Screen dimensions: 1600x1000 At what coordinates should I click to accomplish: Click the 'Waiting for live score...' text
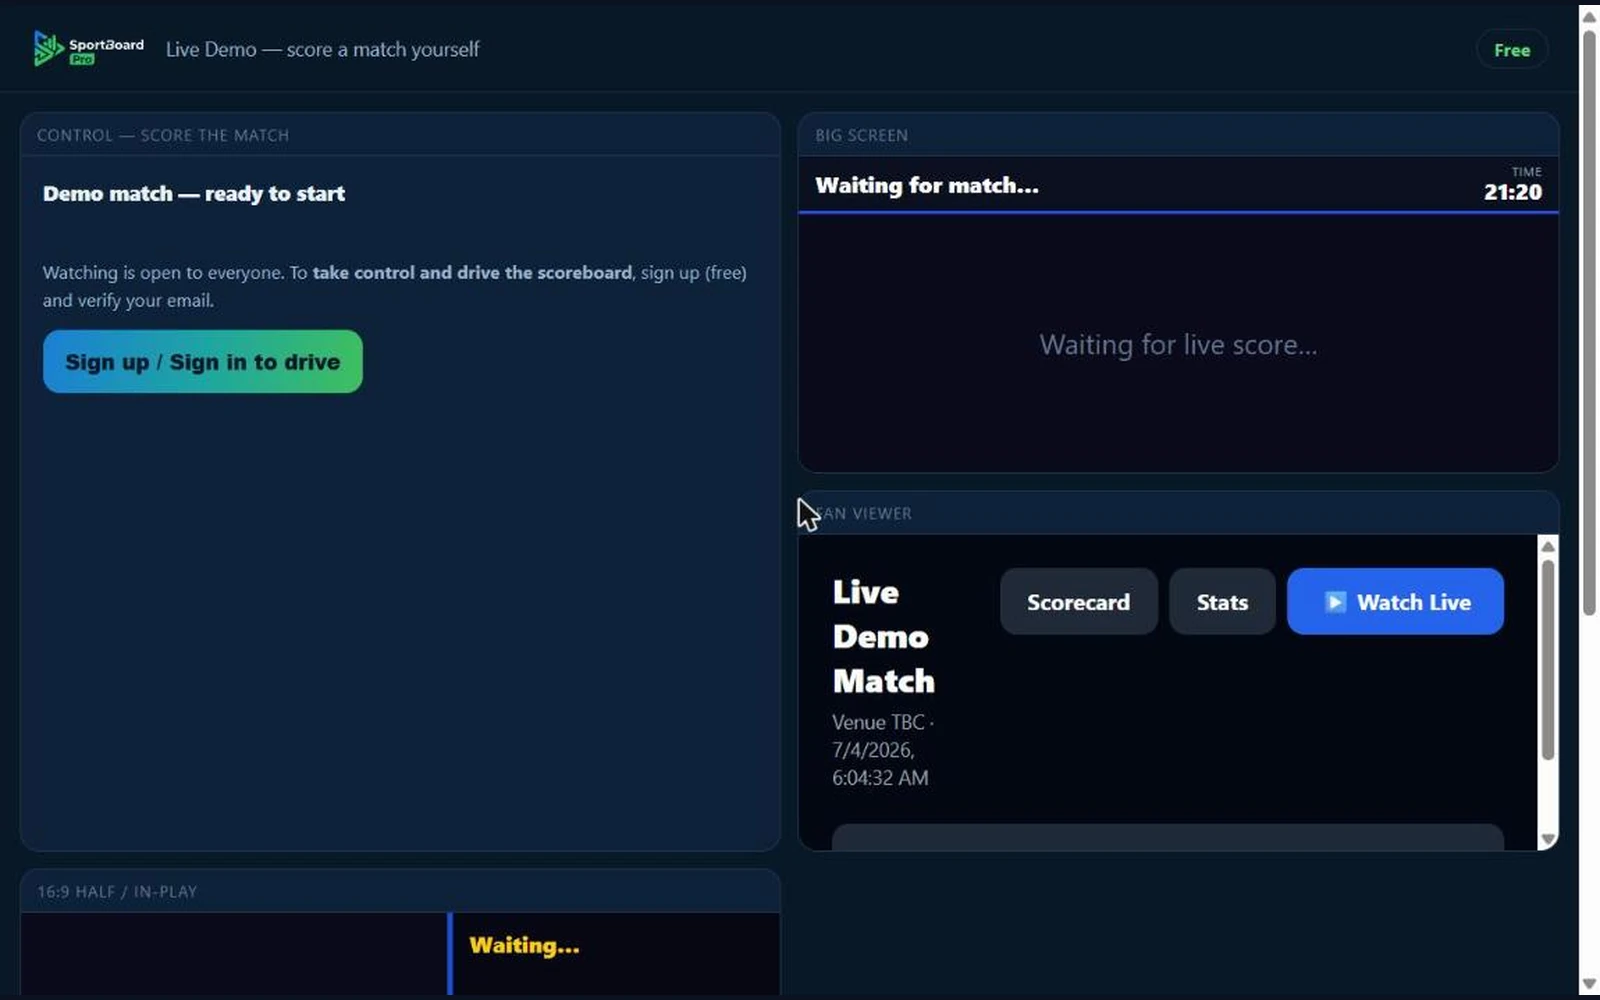1178,345
